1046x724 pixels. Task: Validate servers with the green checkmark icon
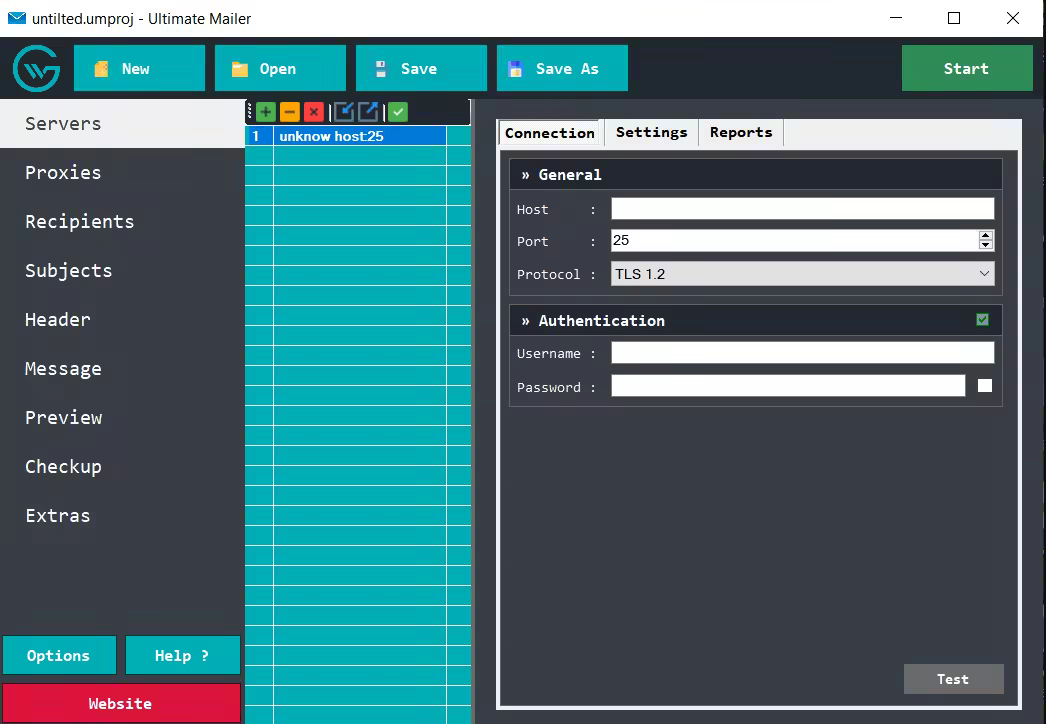click(397, 111)
